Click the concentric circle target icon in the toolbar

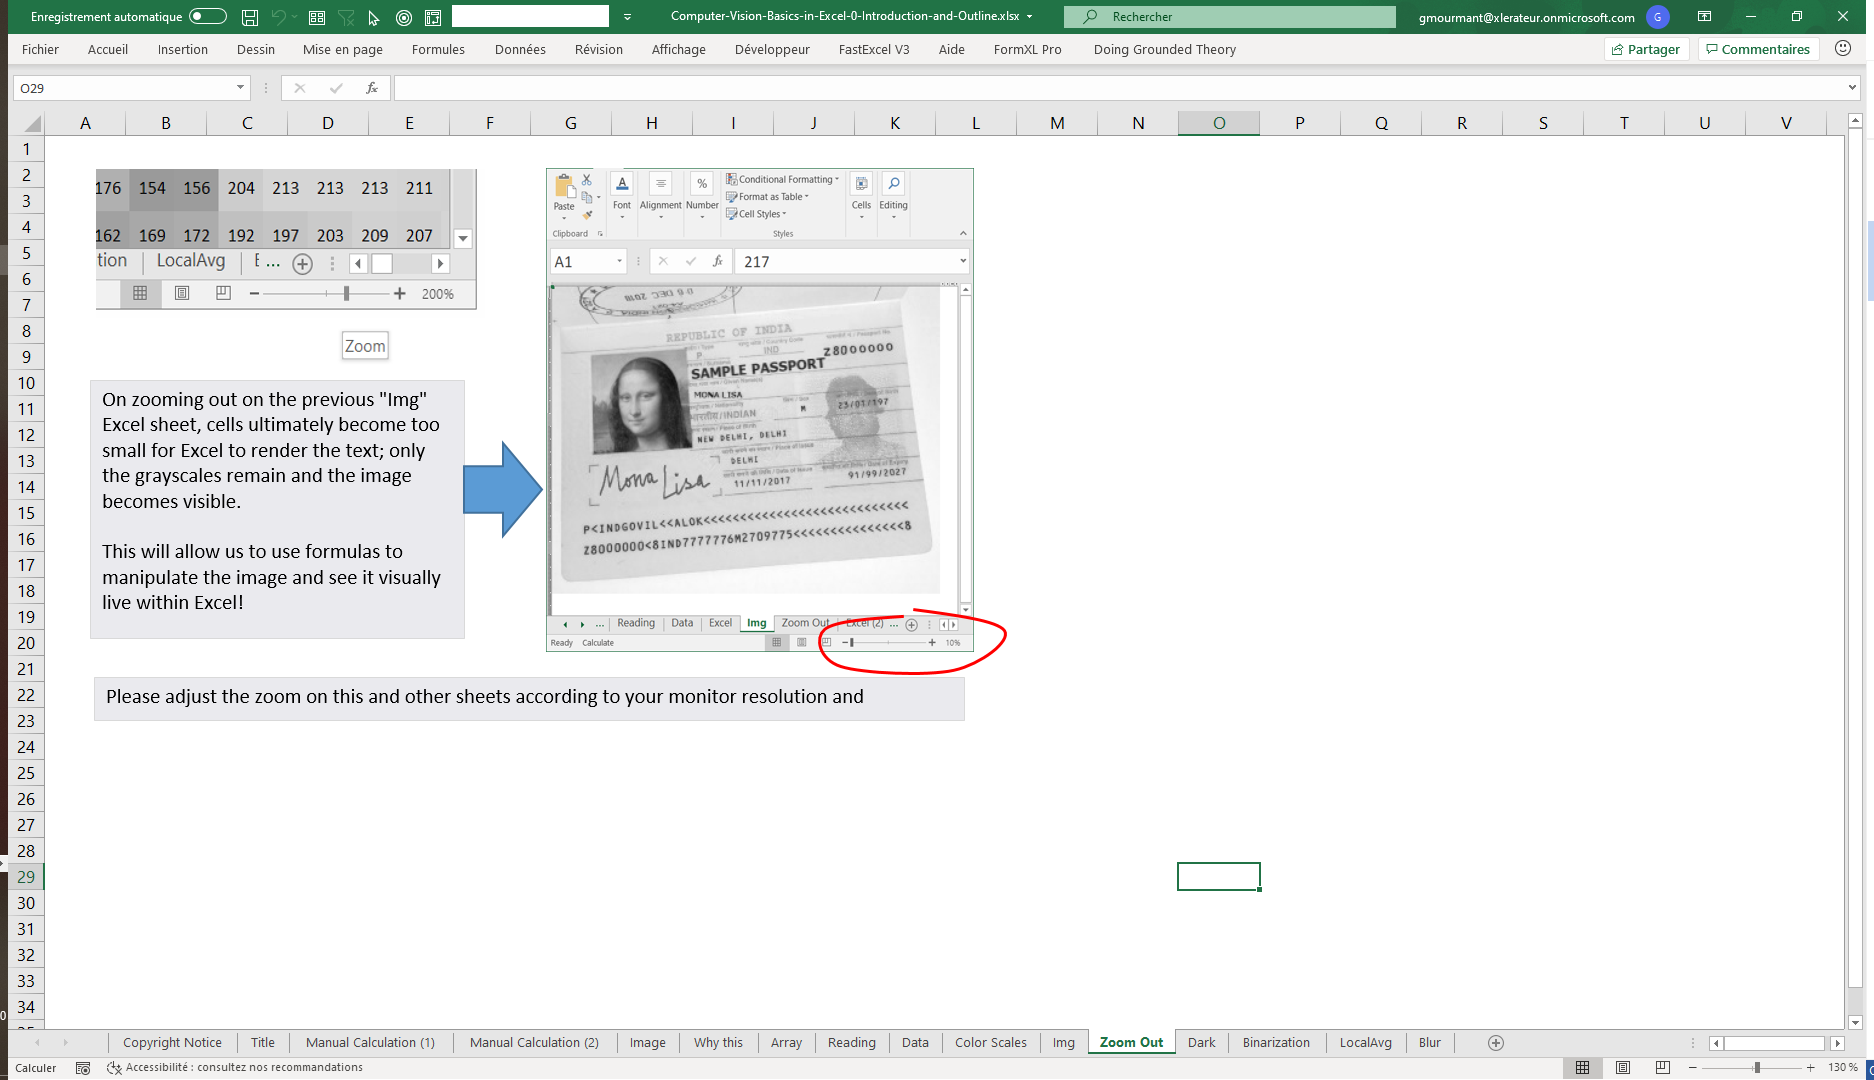pyautogui.click(x=404, y=17)
